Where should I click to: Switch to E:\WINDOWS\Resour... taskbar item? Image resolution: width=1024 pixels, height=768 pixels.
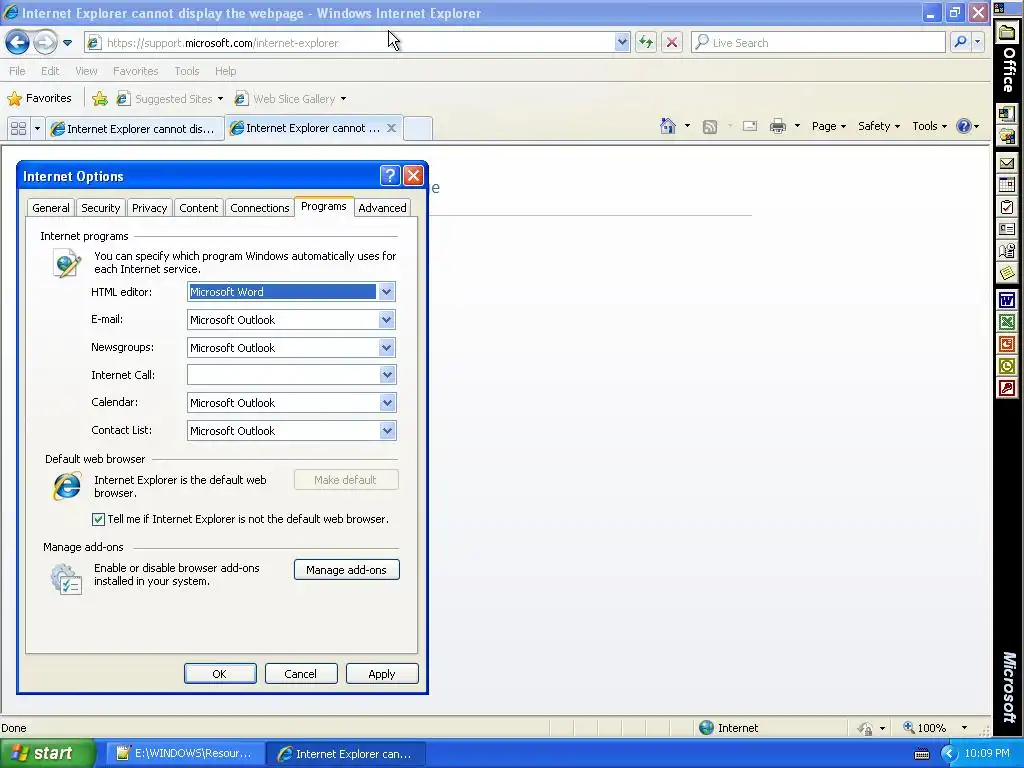tap(186, 753)
